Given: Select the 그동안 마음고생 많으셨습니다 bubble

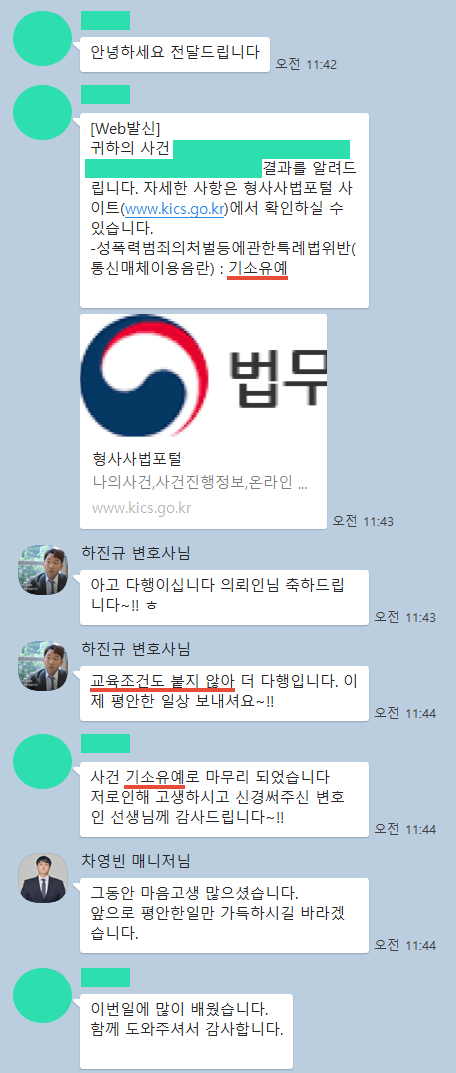Looking at the screenshot, I should point(225,914).
